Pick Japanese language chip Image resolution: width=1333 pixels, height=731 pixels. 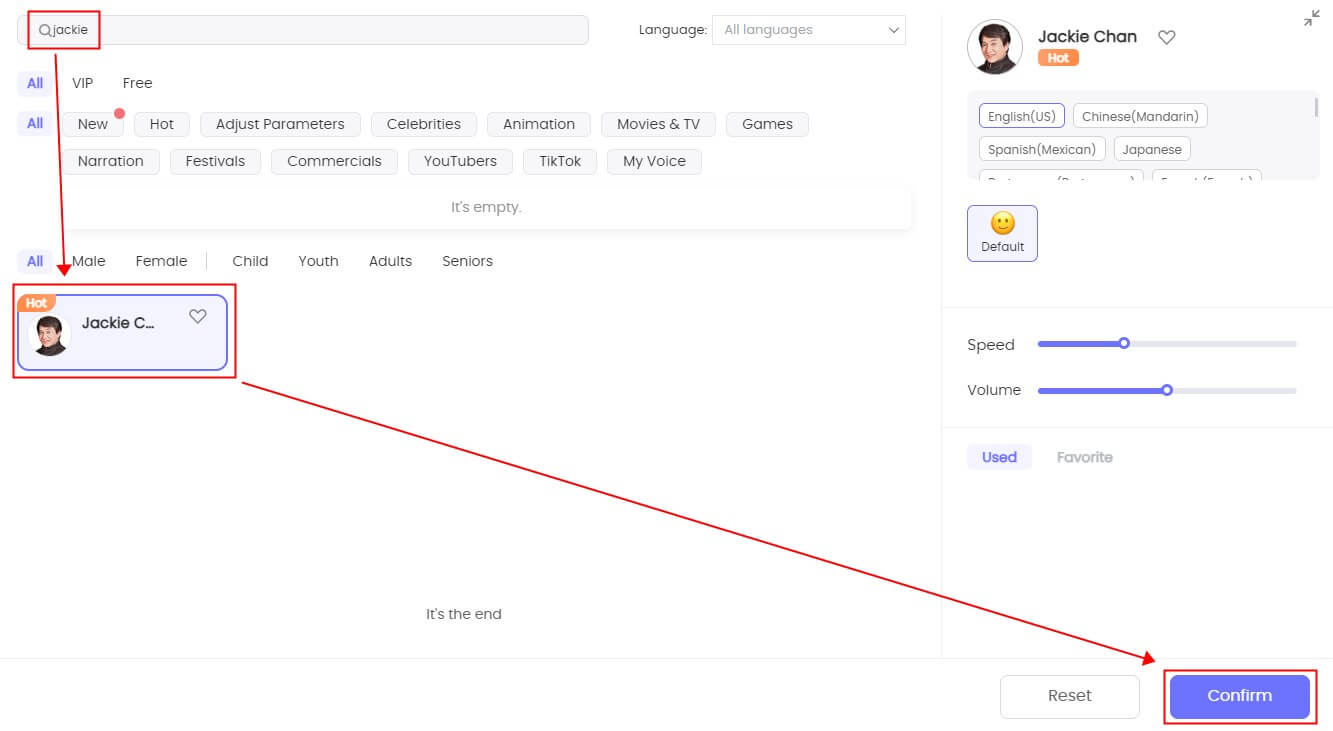(x=1152, y=149)
